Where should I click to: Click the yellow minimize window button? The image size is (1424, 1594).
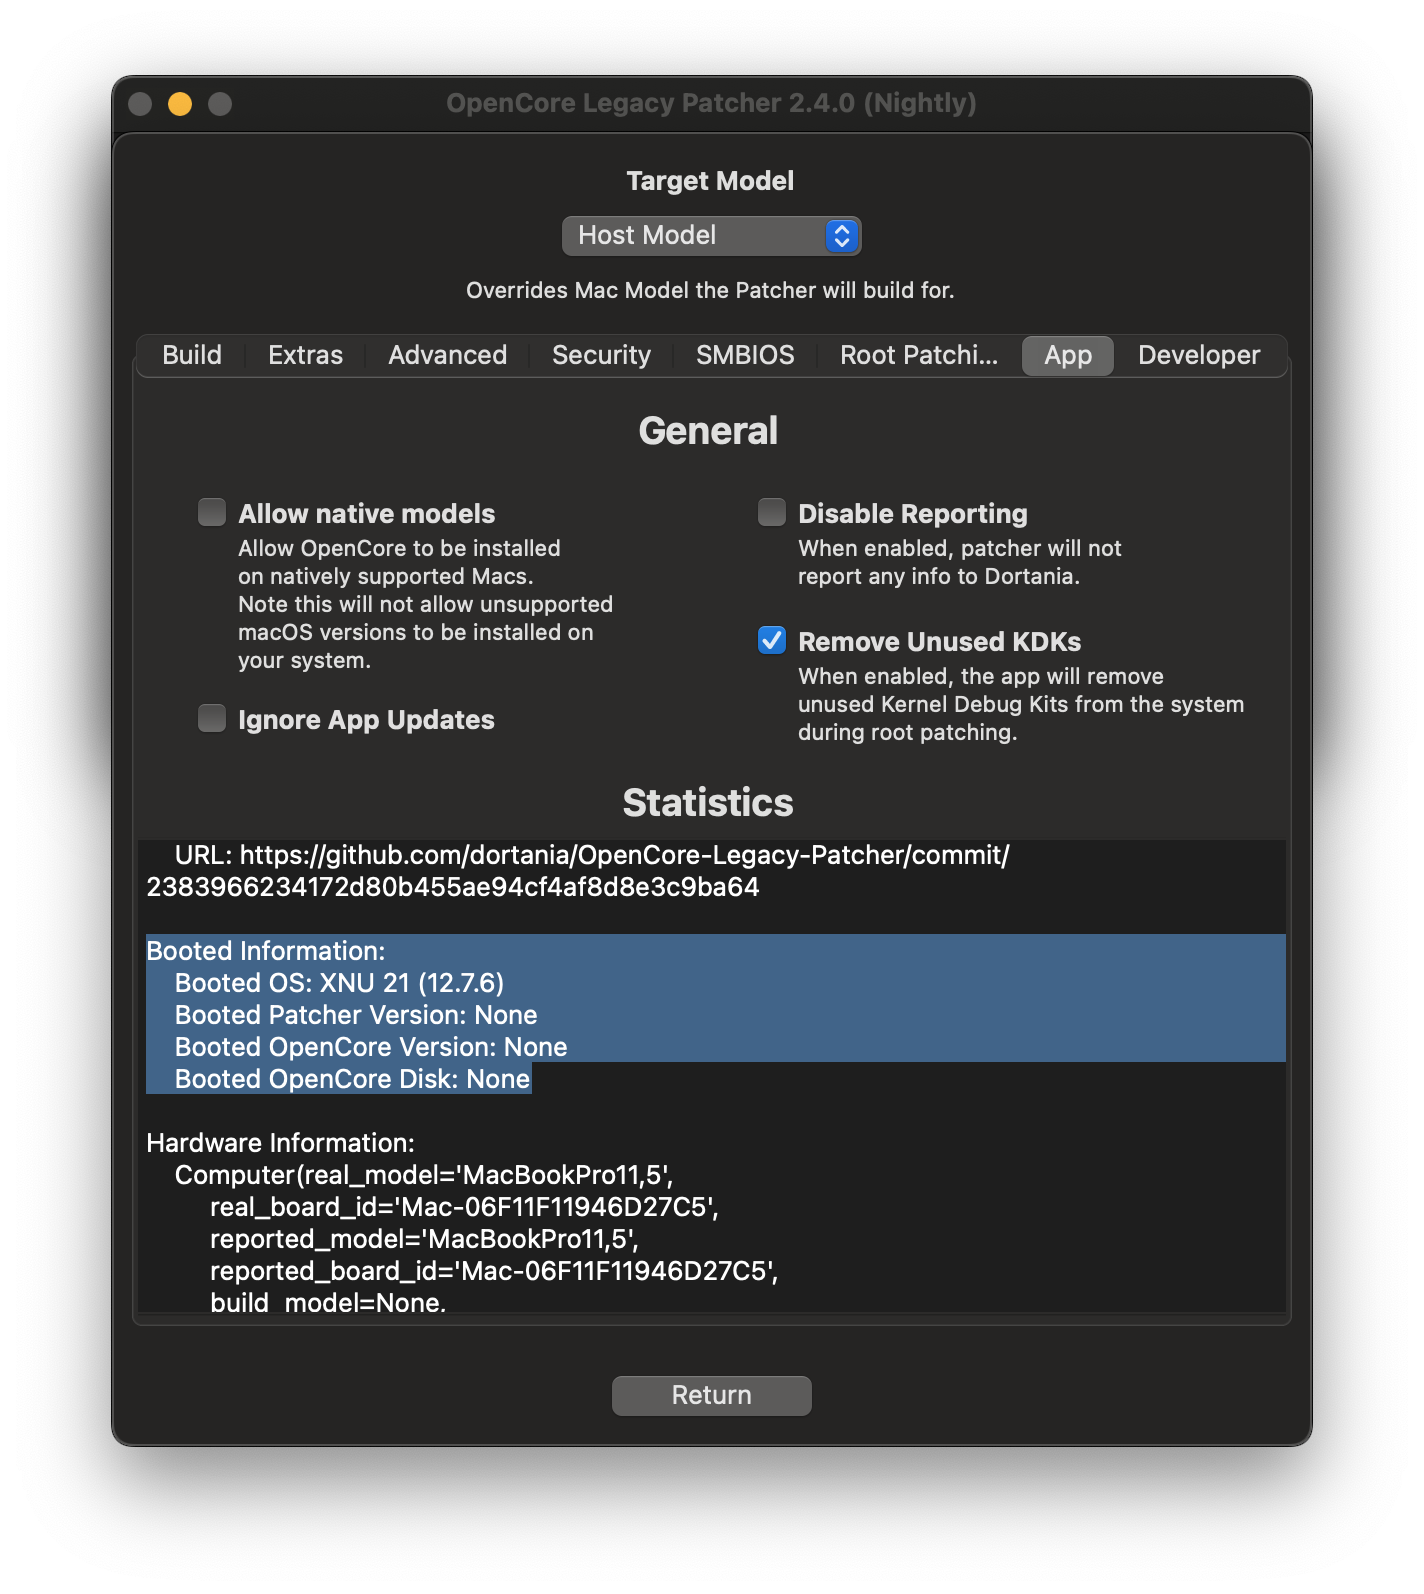(180, 104)
